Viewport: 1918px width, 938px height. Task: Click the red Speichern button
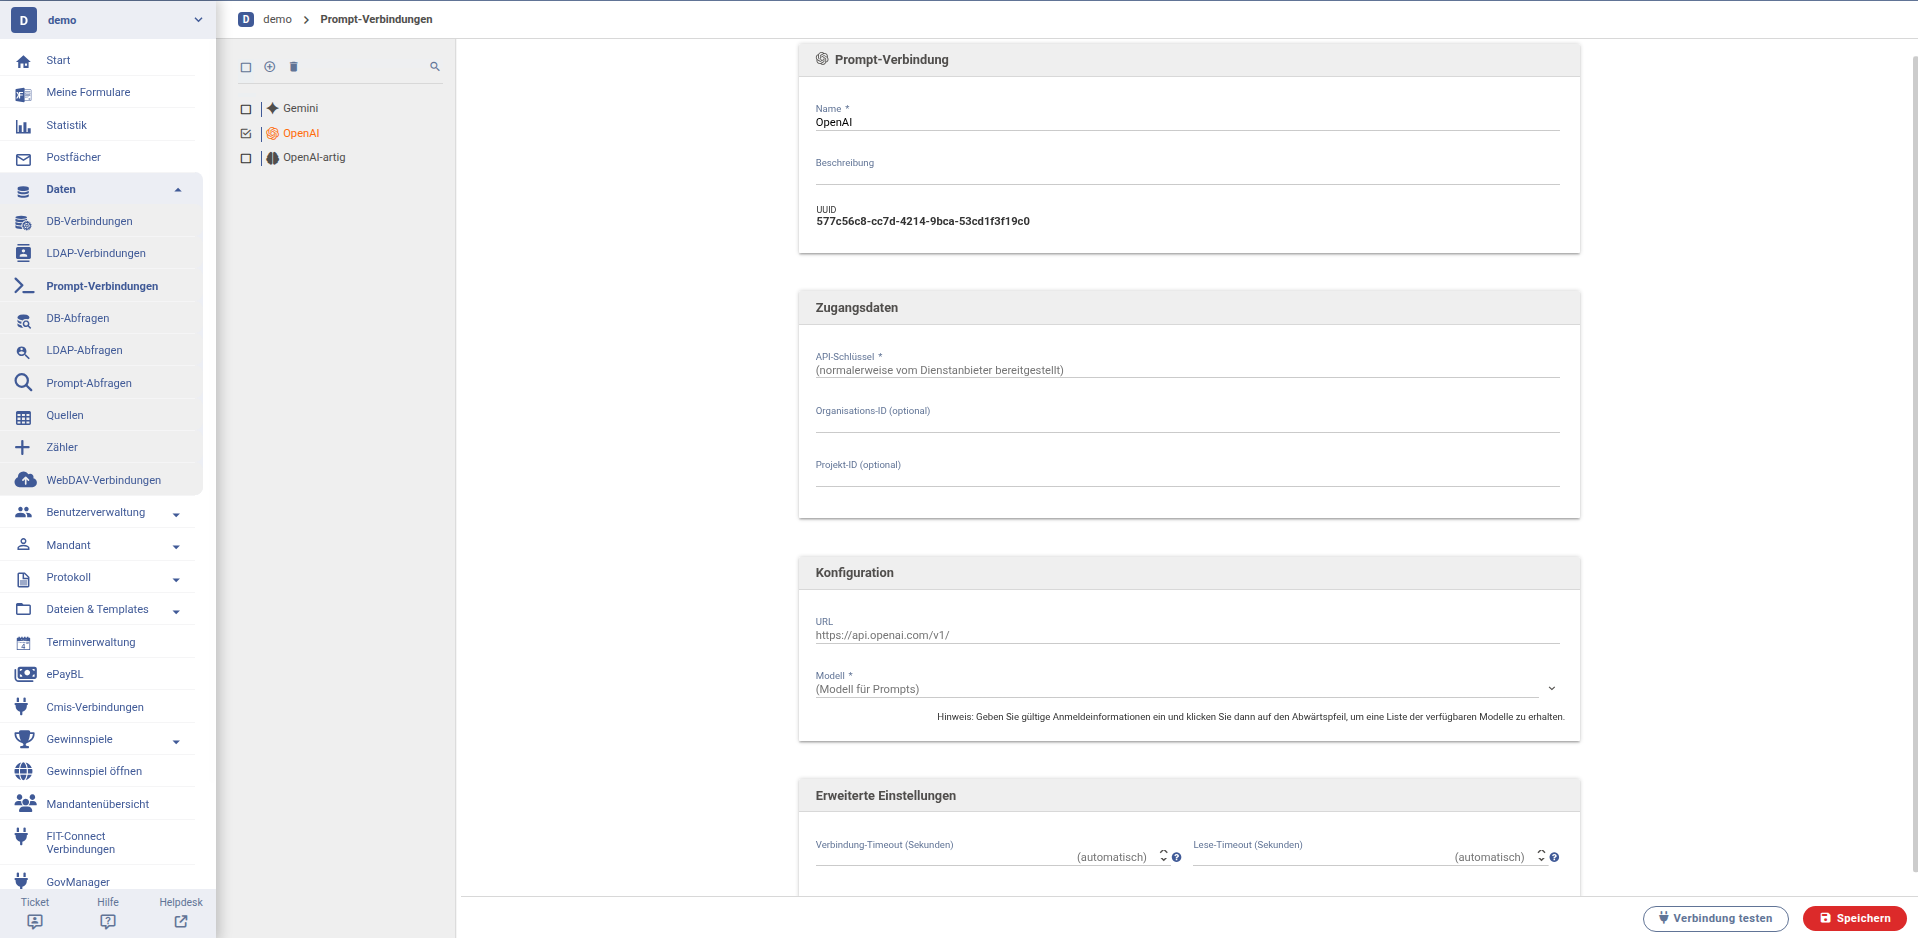point(1854,918)
